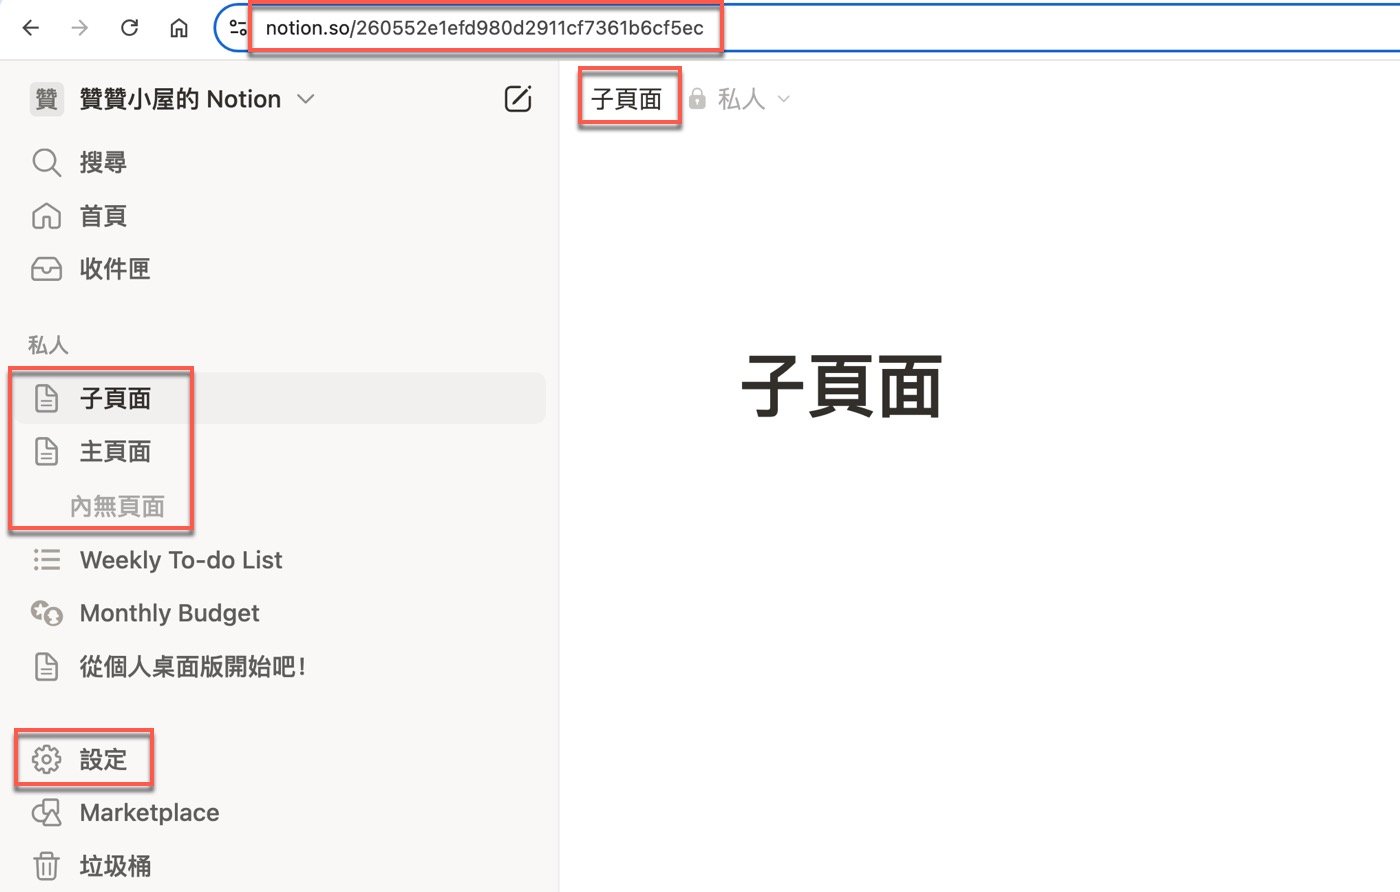
Task: Go back with the browser back arrow
Action: pyautogui.click(x=31, y=28)
